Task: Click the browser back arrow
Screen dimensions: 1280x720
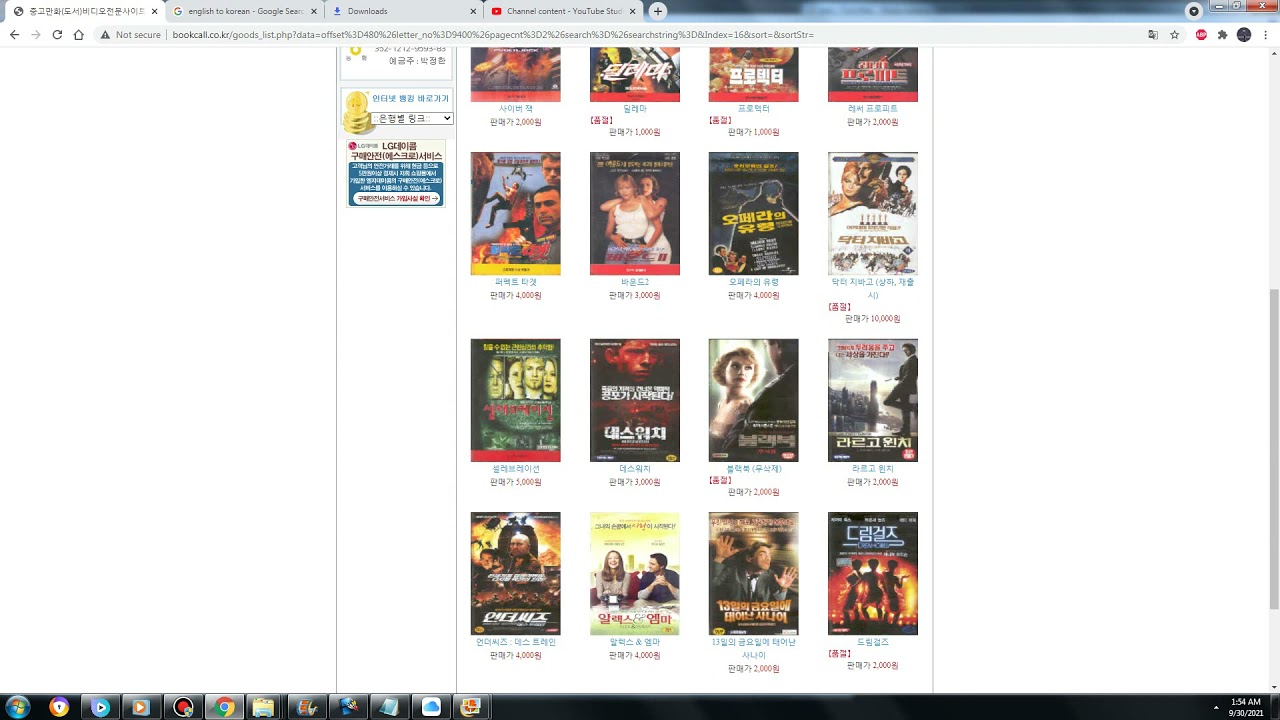Action: pyautogui.click(x=14, y=34)
